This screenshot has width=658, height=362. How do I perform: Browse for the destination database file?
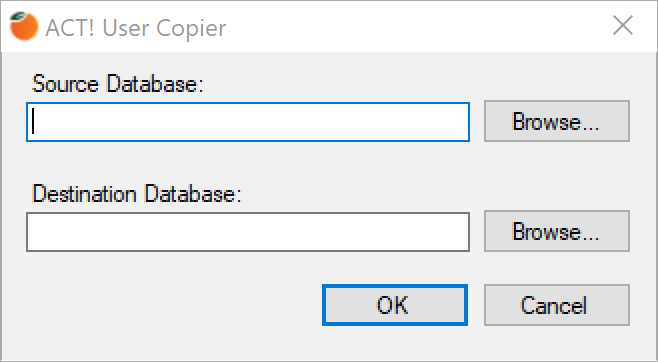click(557, 231)
